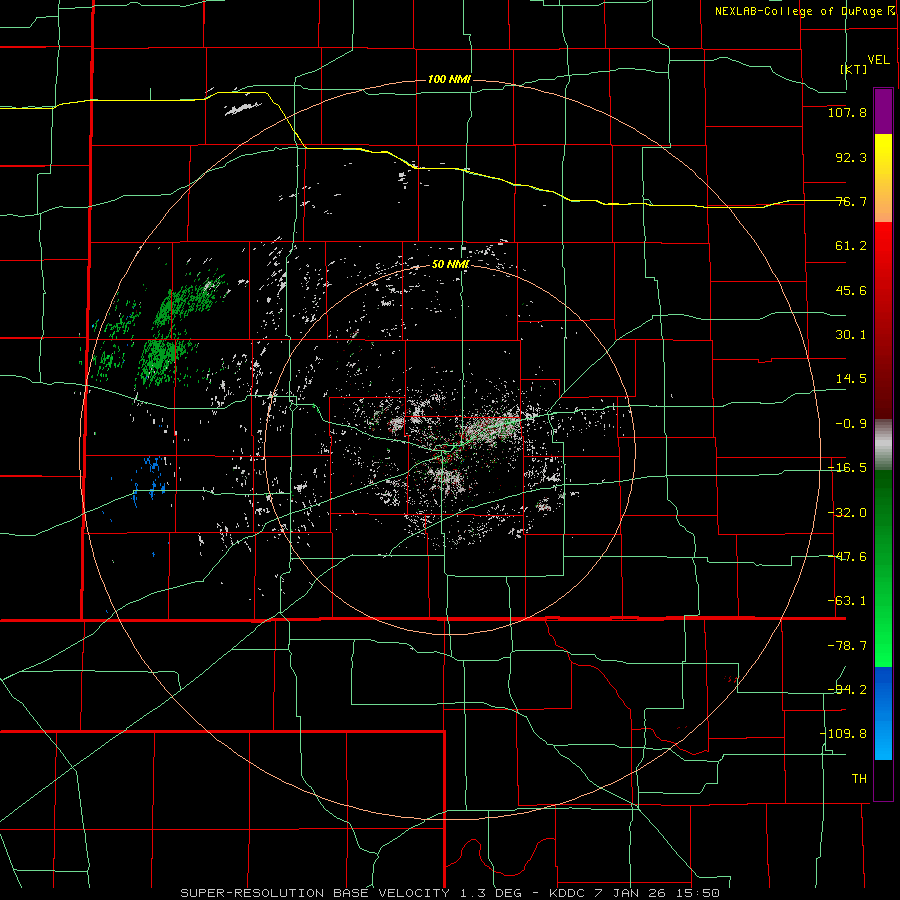Viewport: 900px width, 900px height.
Task: Click the 100 NMI range ring label
Action: [449, 79]
